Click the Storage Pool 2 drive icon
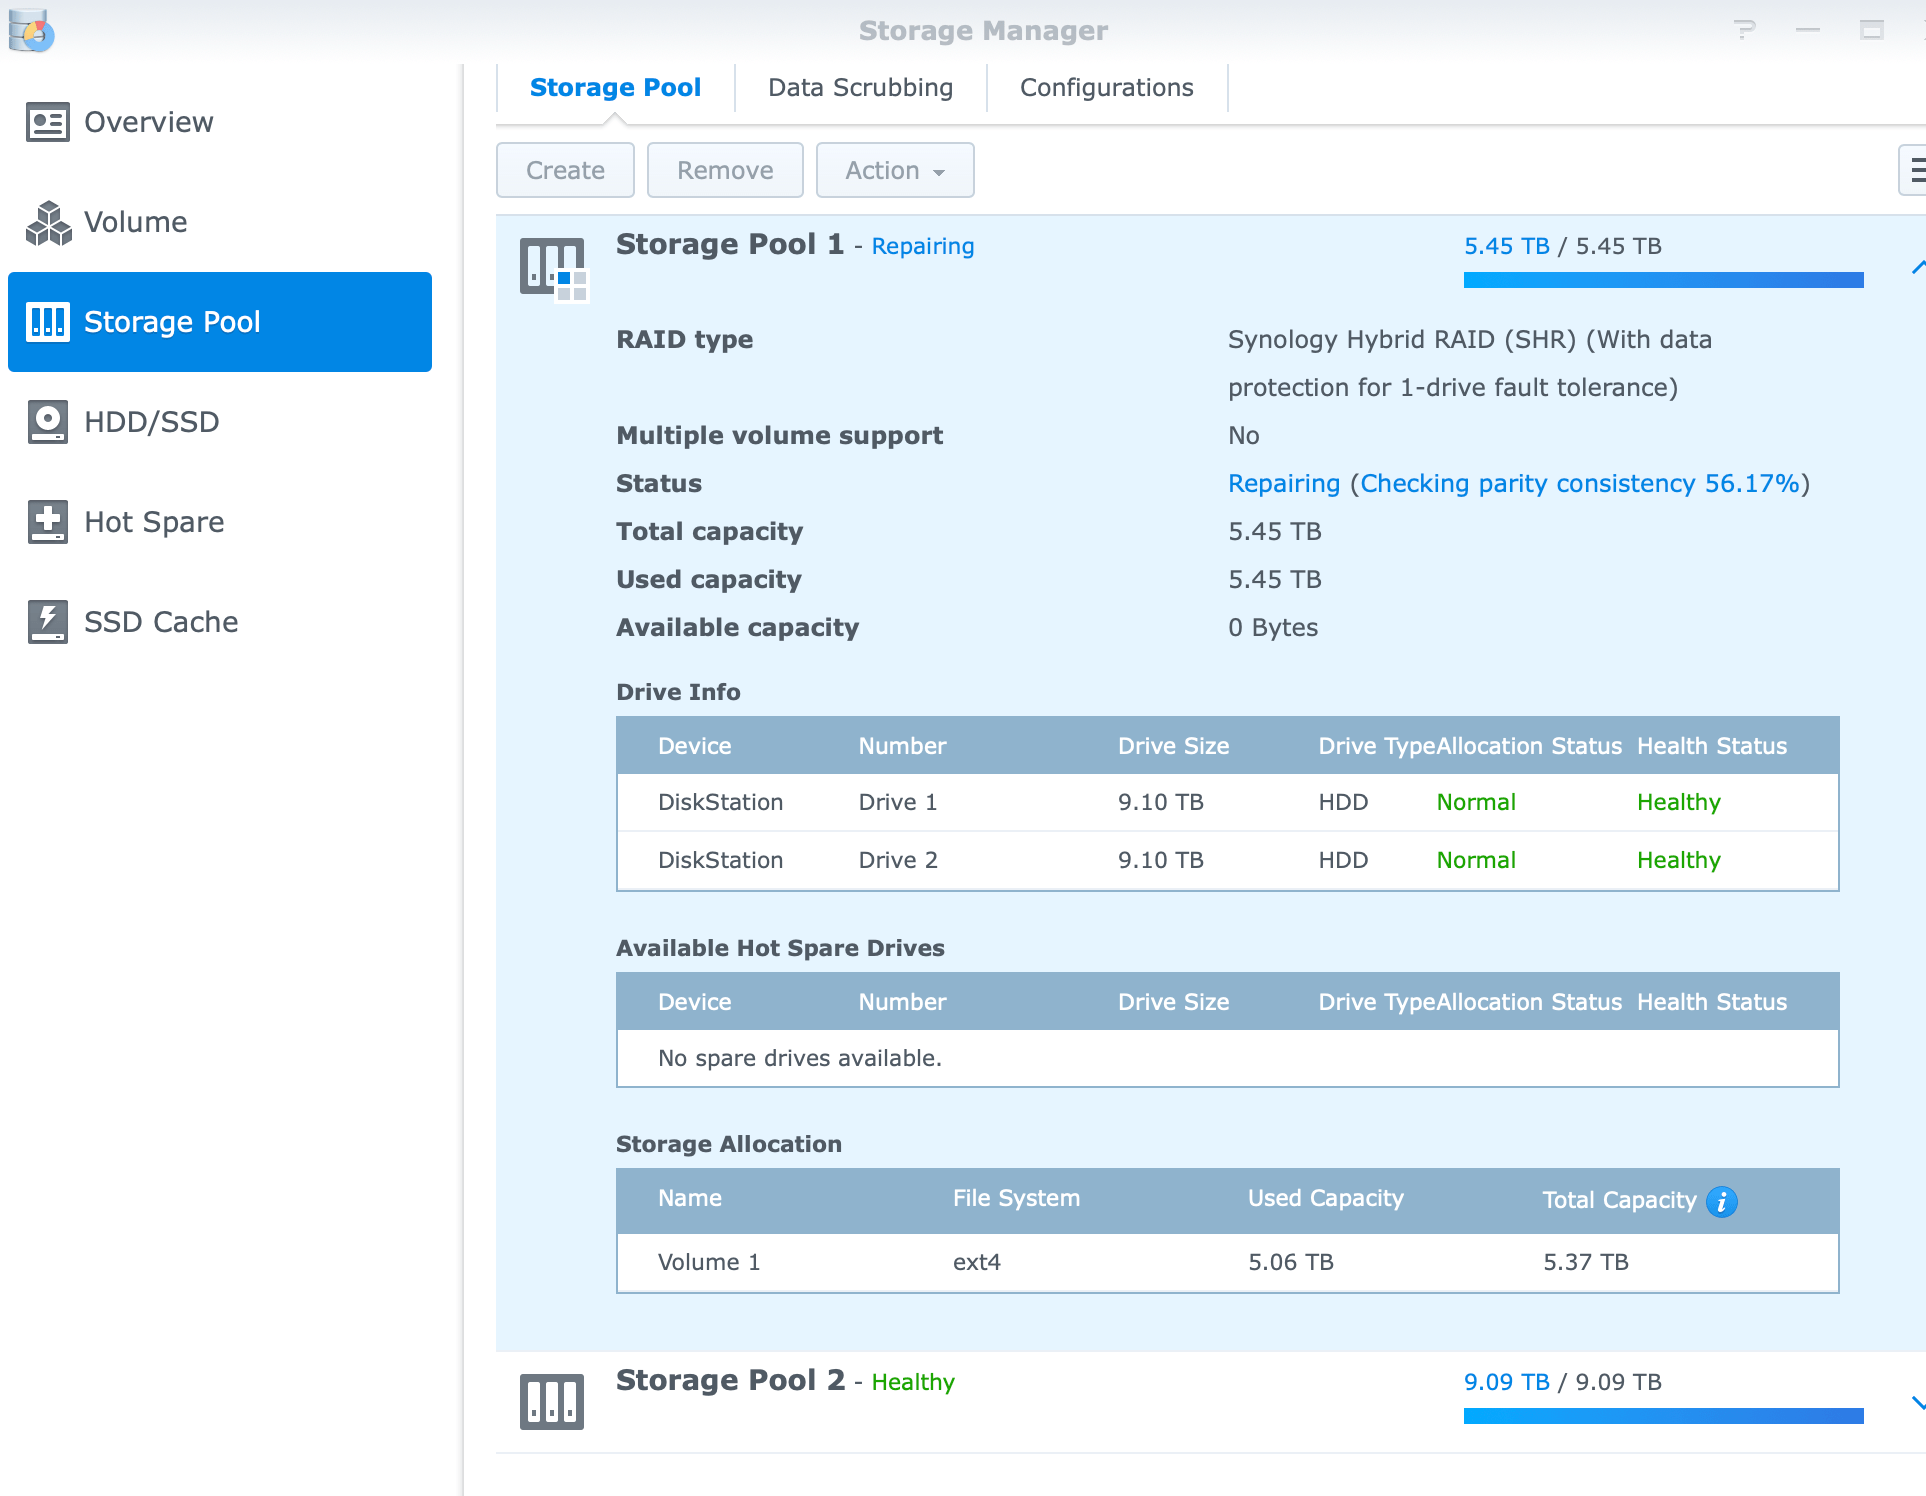The width and height of the screenshot is (1926, 1496). [551, 1401]
